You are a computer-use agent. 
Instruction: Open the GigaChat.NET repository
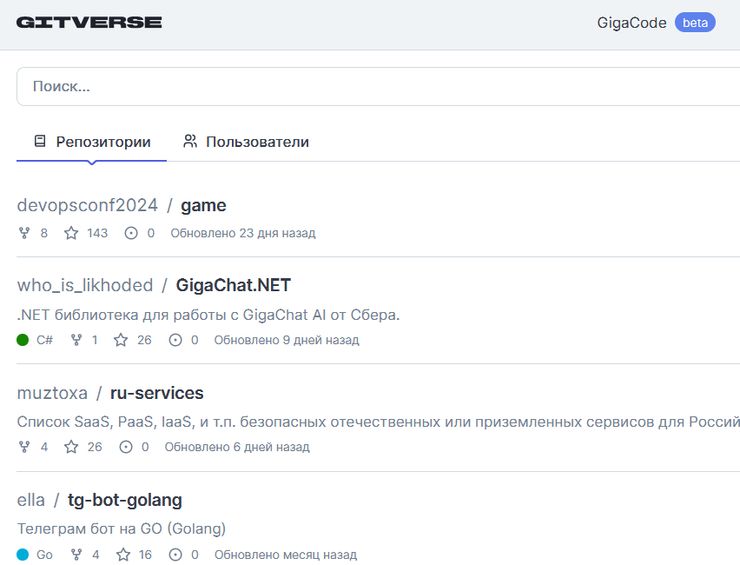coord(233,285)
